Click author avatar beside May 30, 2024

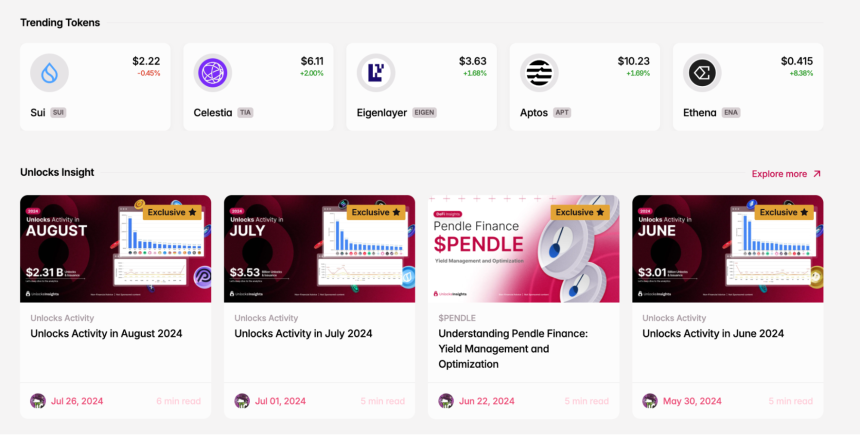pyautogui.click(x=650, y=401)
